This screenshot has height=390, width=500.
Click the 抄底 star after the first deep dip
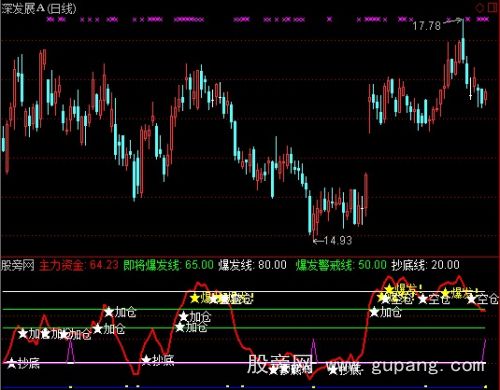click(x=146, y=360)
